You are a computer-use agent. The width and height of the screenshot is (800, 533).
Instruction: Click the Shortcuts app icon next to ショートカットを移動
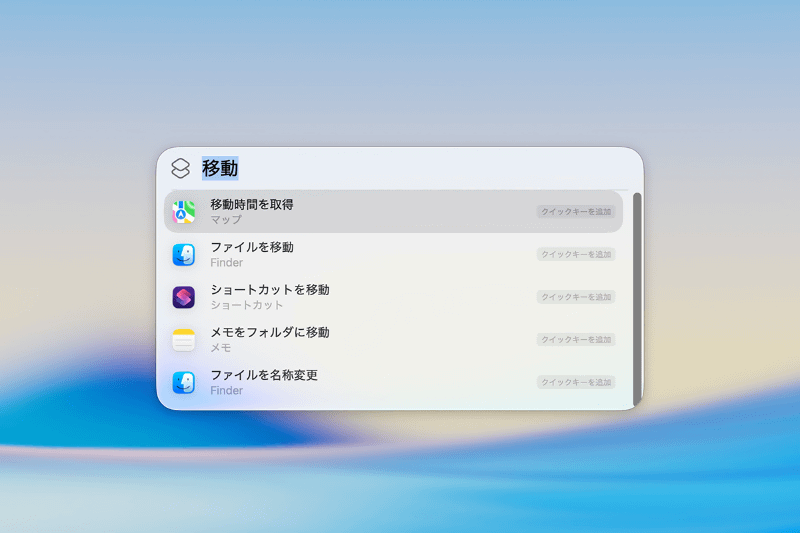coord(184,297)
